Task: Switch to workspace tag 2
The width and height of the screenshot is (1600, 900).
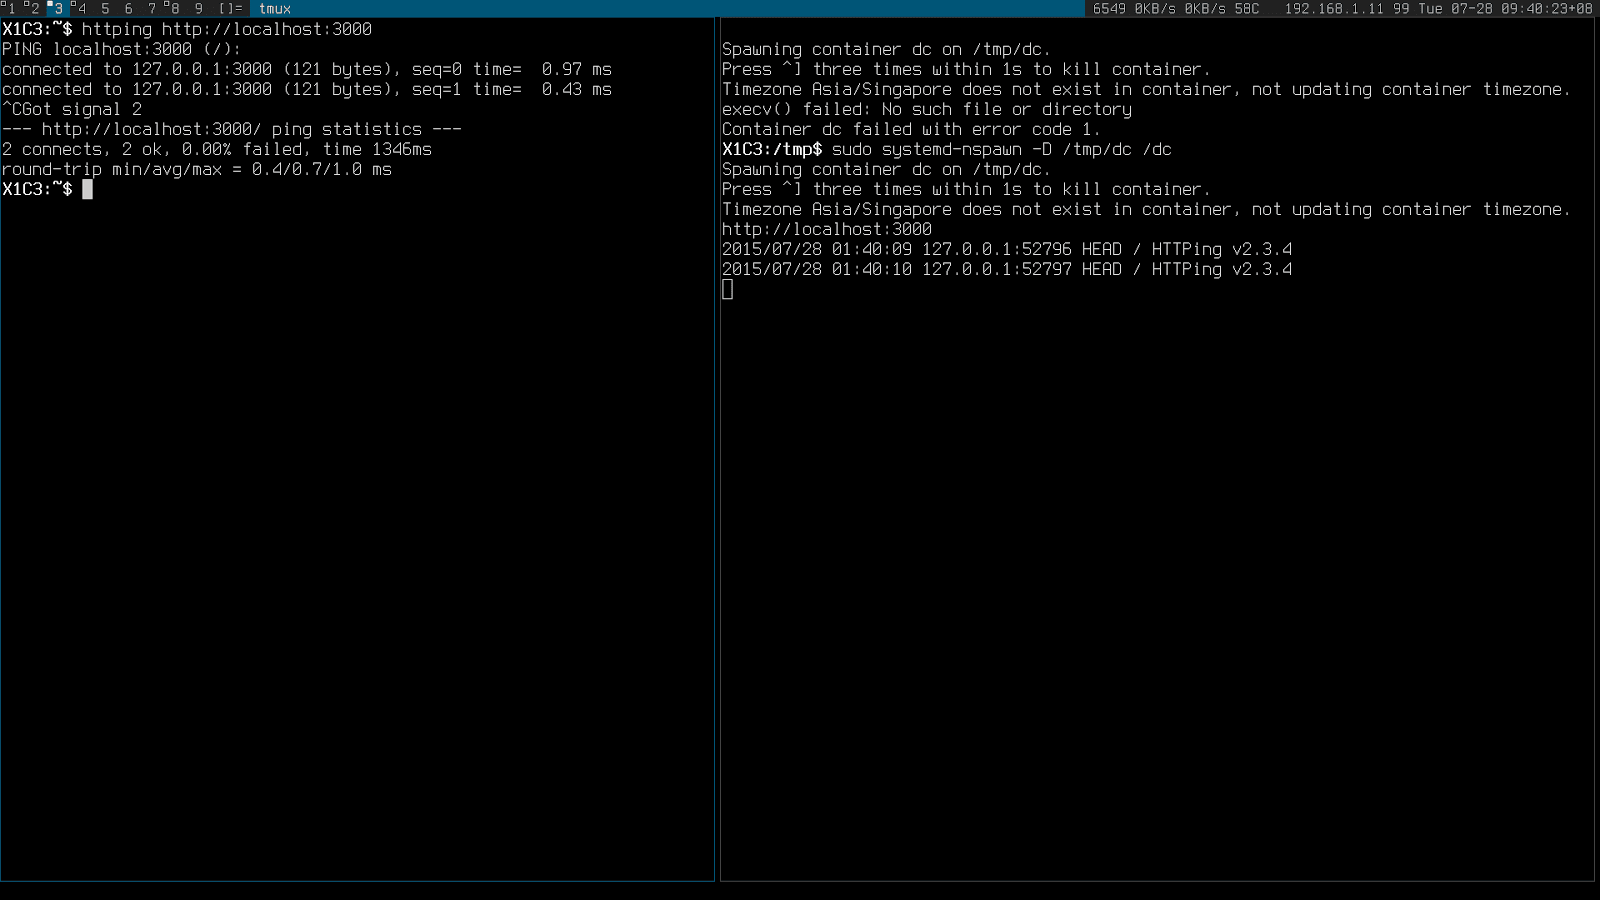Action: (34, 8)
